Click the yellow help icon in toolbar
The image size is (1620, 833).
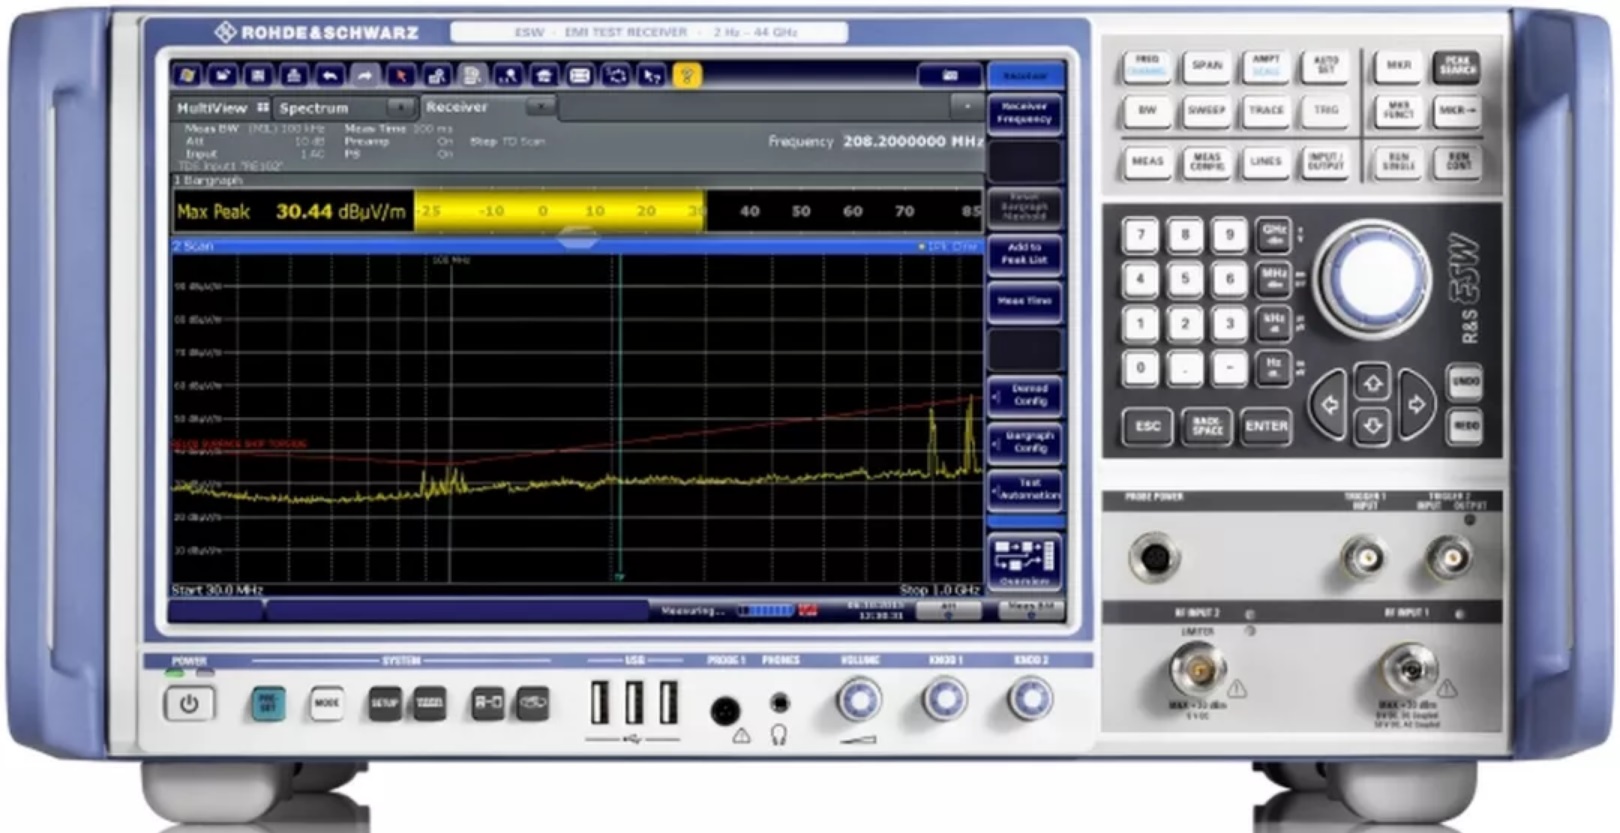point(687,75)
